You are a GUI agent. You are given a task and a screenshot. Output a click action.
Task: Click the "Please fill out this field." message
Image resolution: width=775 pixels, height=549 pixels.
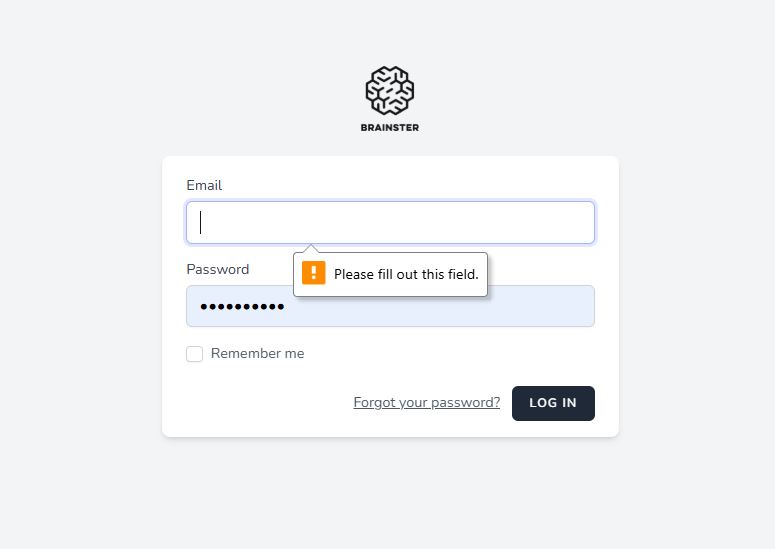click(406, 274)
